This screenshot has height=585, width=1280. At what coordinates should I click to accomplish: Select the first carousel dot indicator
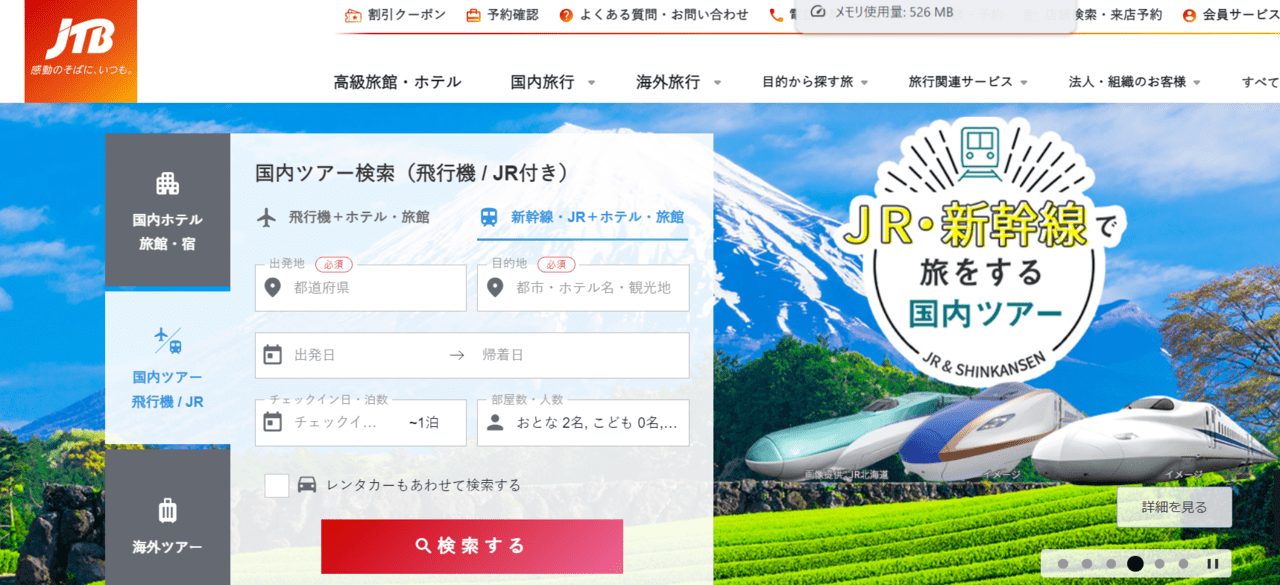[x=1062, y=564]
